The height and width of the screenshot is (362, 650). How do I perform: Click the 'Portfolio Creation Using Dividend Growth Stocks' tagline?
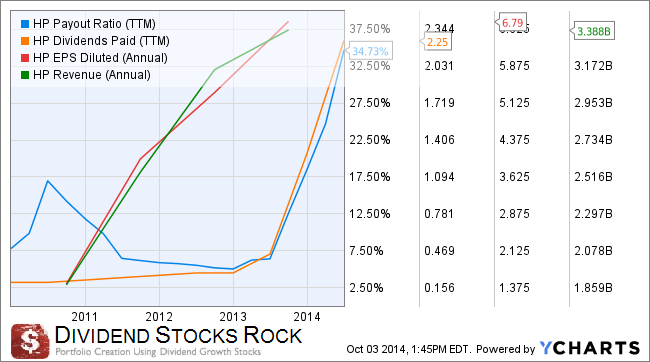click(158, 352)
